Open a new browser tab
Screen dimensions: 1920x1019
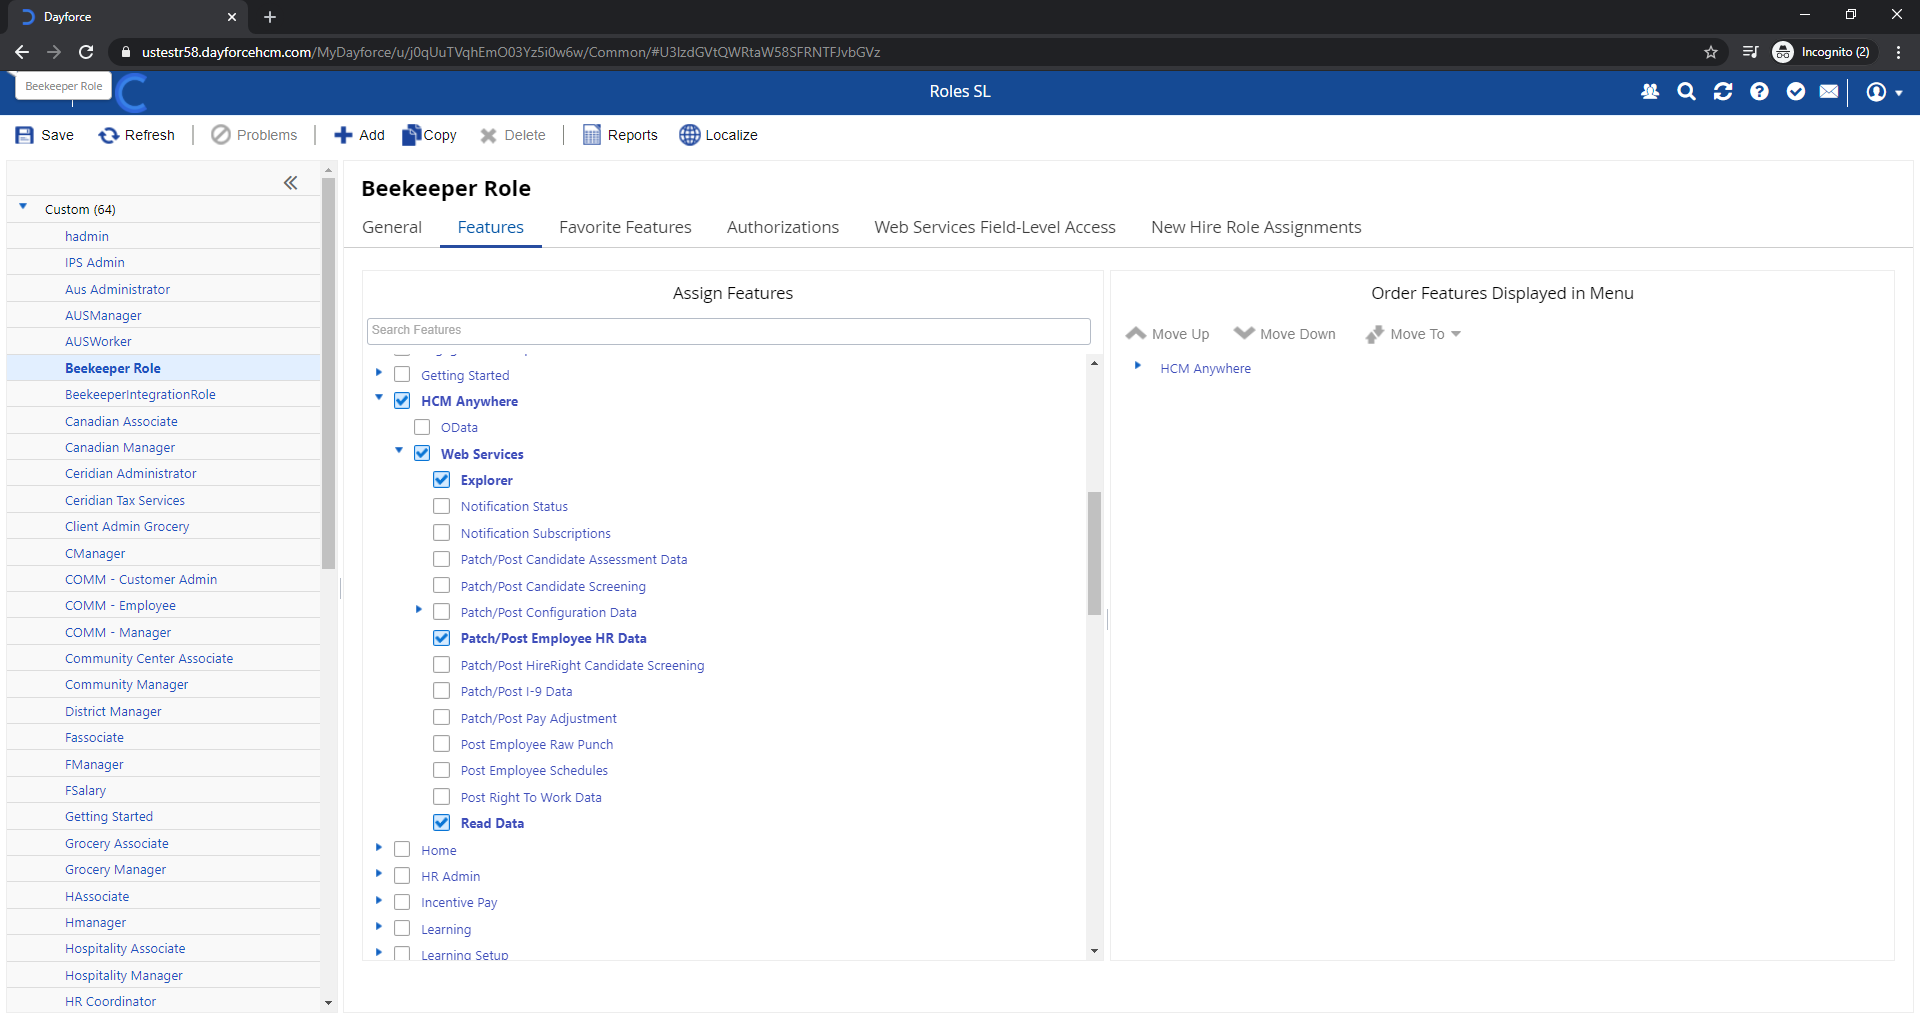click(270, 17)
